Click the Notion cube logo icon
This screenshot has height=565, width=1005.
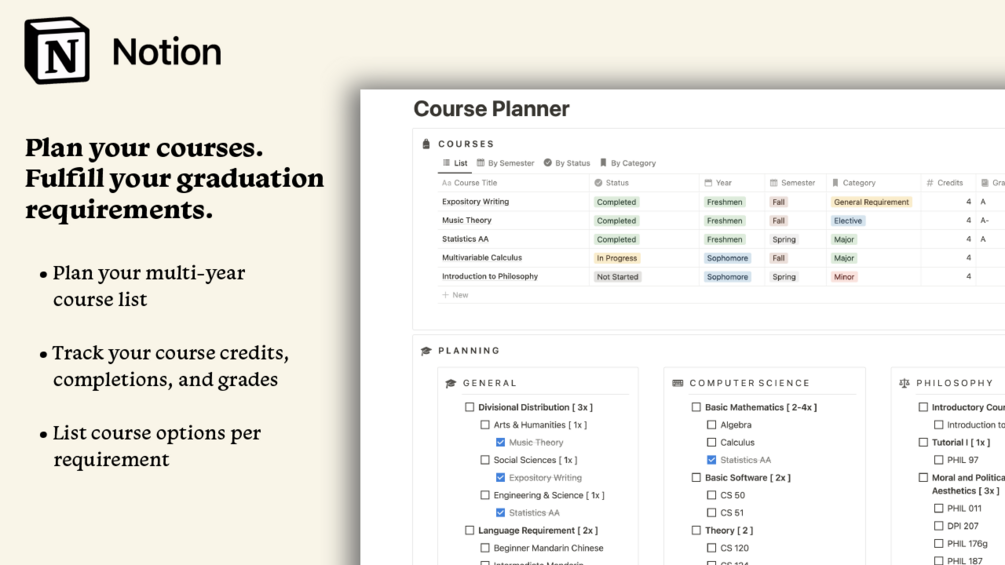[57, 51]
